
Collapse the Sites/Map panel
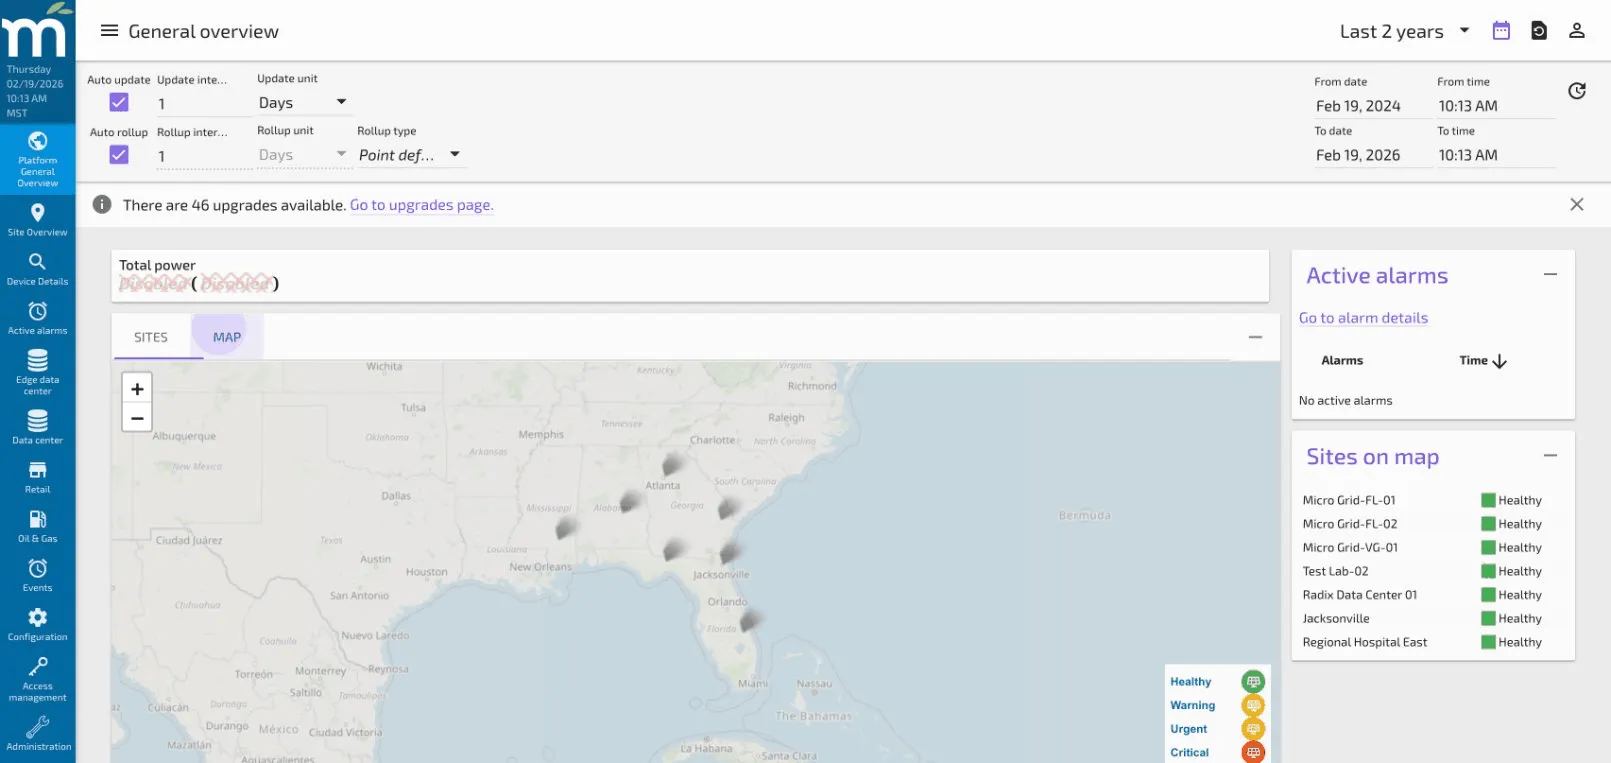[x=1255, y=337]
